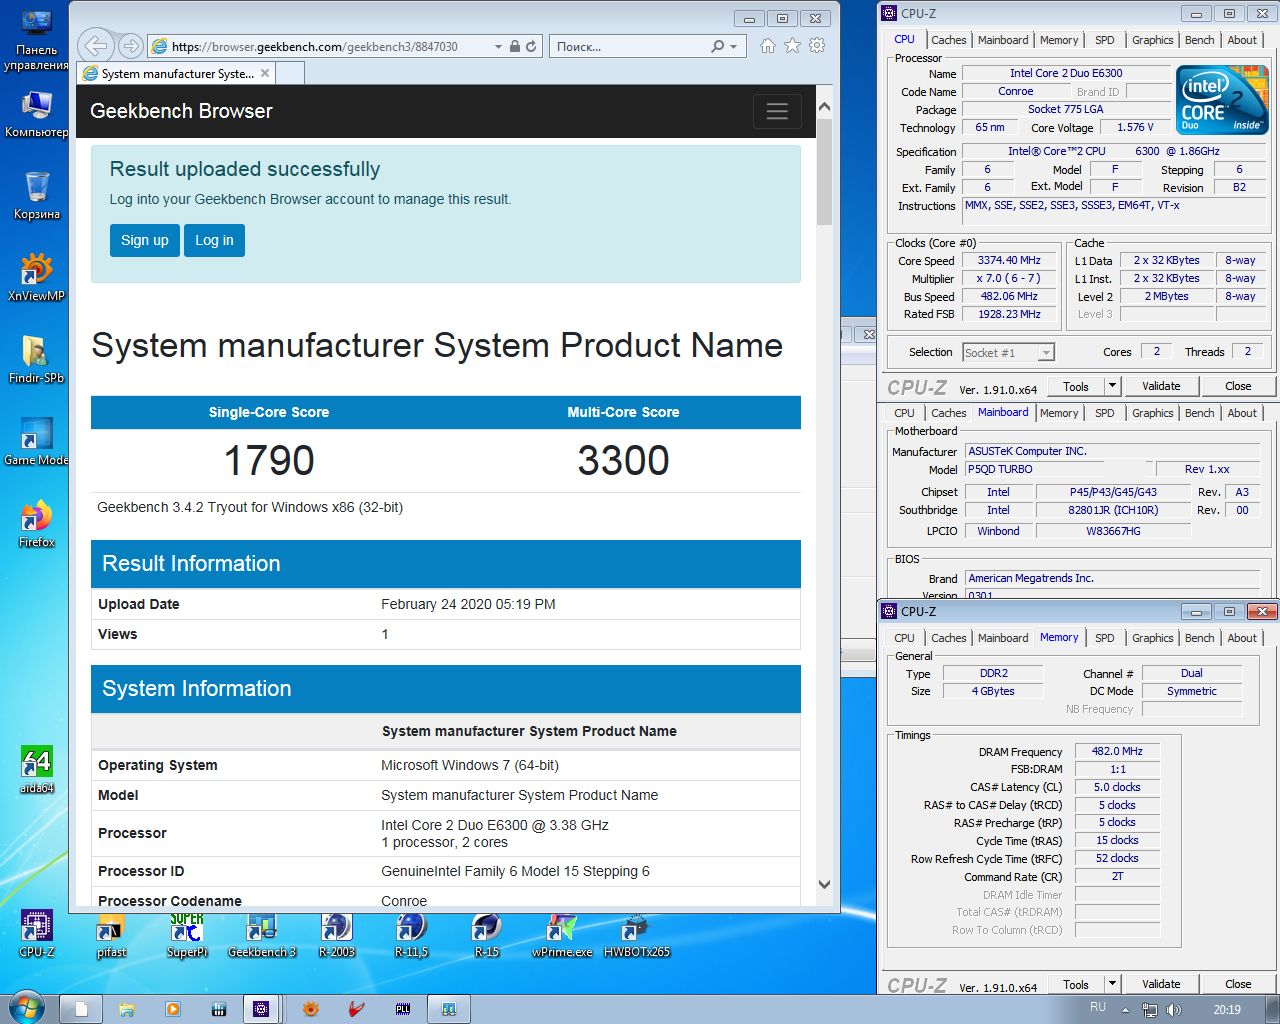Click Validate in top CPU-Z window
Screen dimensions: 1280x1024
click(1161, 386)
